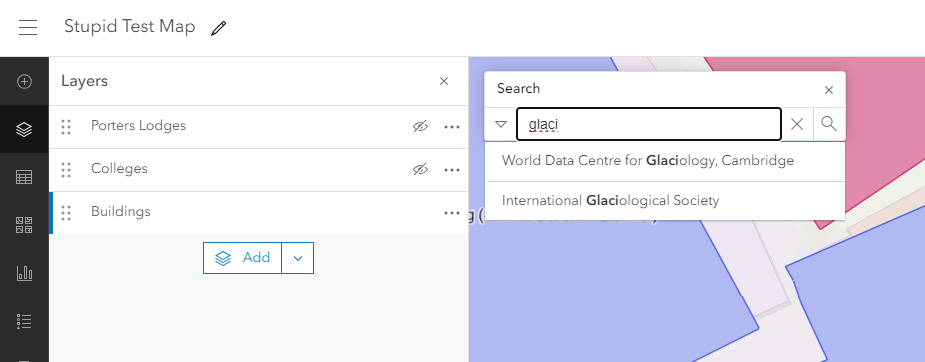Focus the search box containing glaci

pyautogui.click(x=649, y=124)
